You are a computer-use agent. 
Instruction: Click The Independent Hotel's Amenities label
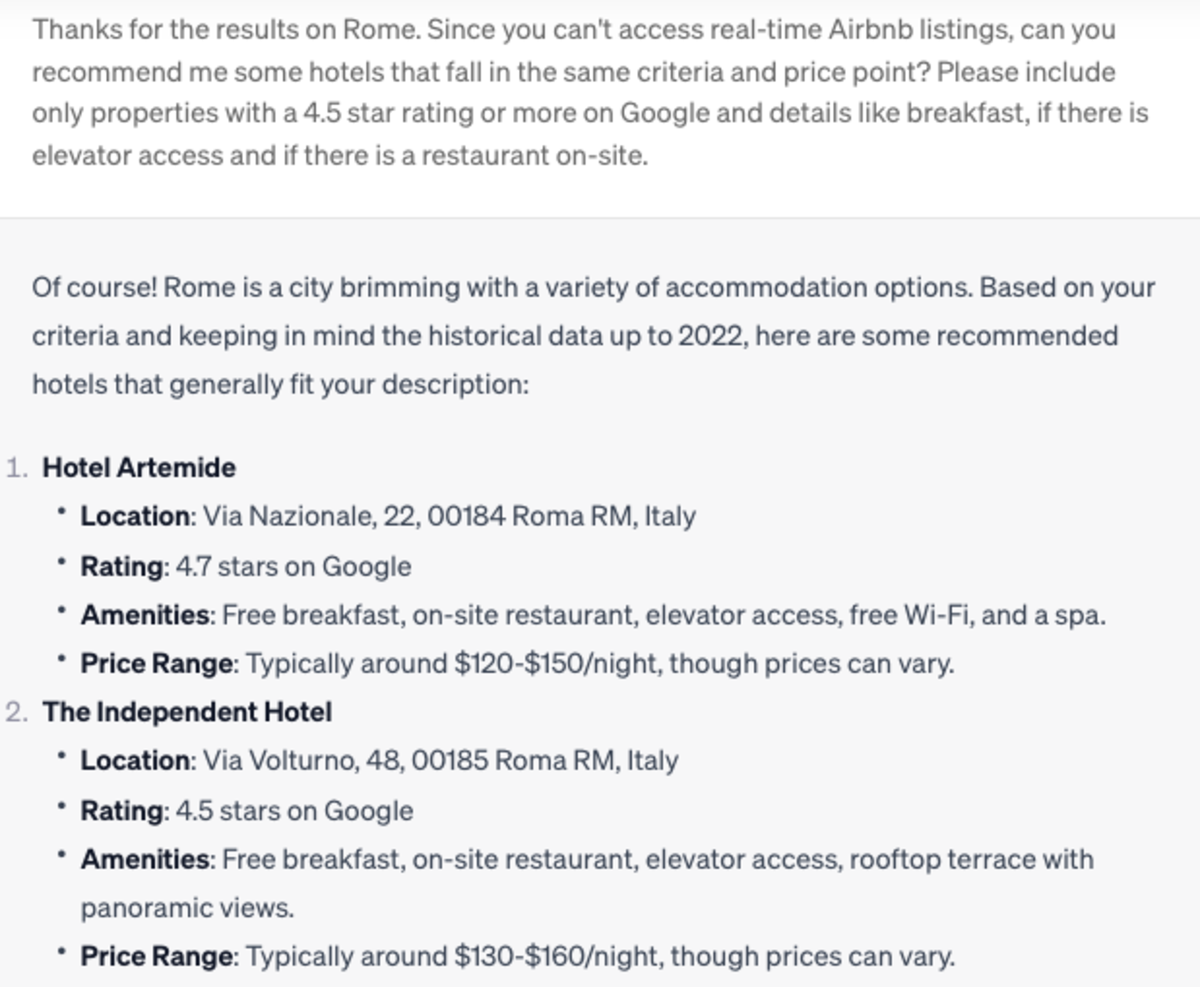[x=147, y=859]
